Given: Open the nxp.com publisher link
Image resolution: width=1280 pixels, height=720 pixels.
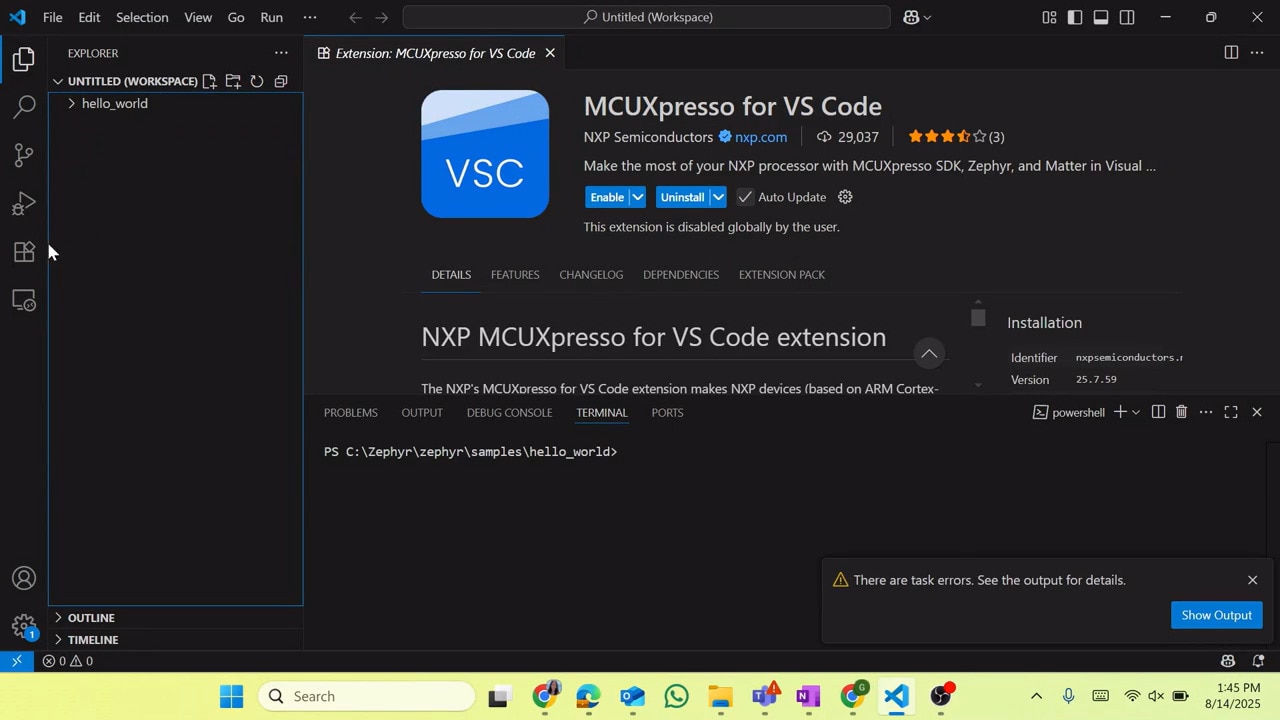Looking at the screenshot, I should pos(760,137).
